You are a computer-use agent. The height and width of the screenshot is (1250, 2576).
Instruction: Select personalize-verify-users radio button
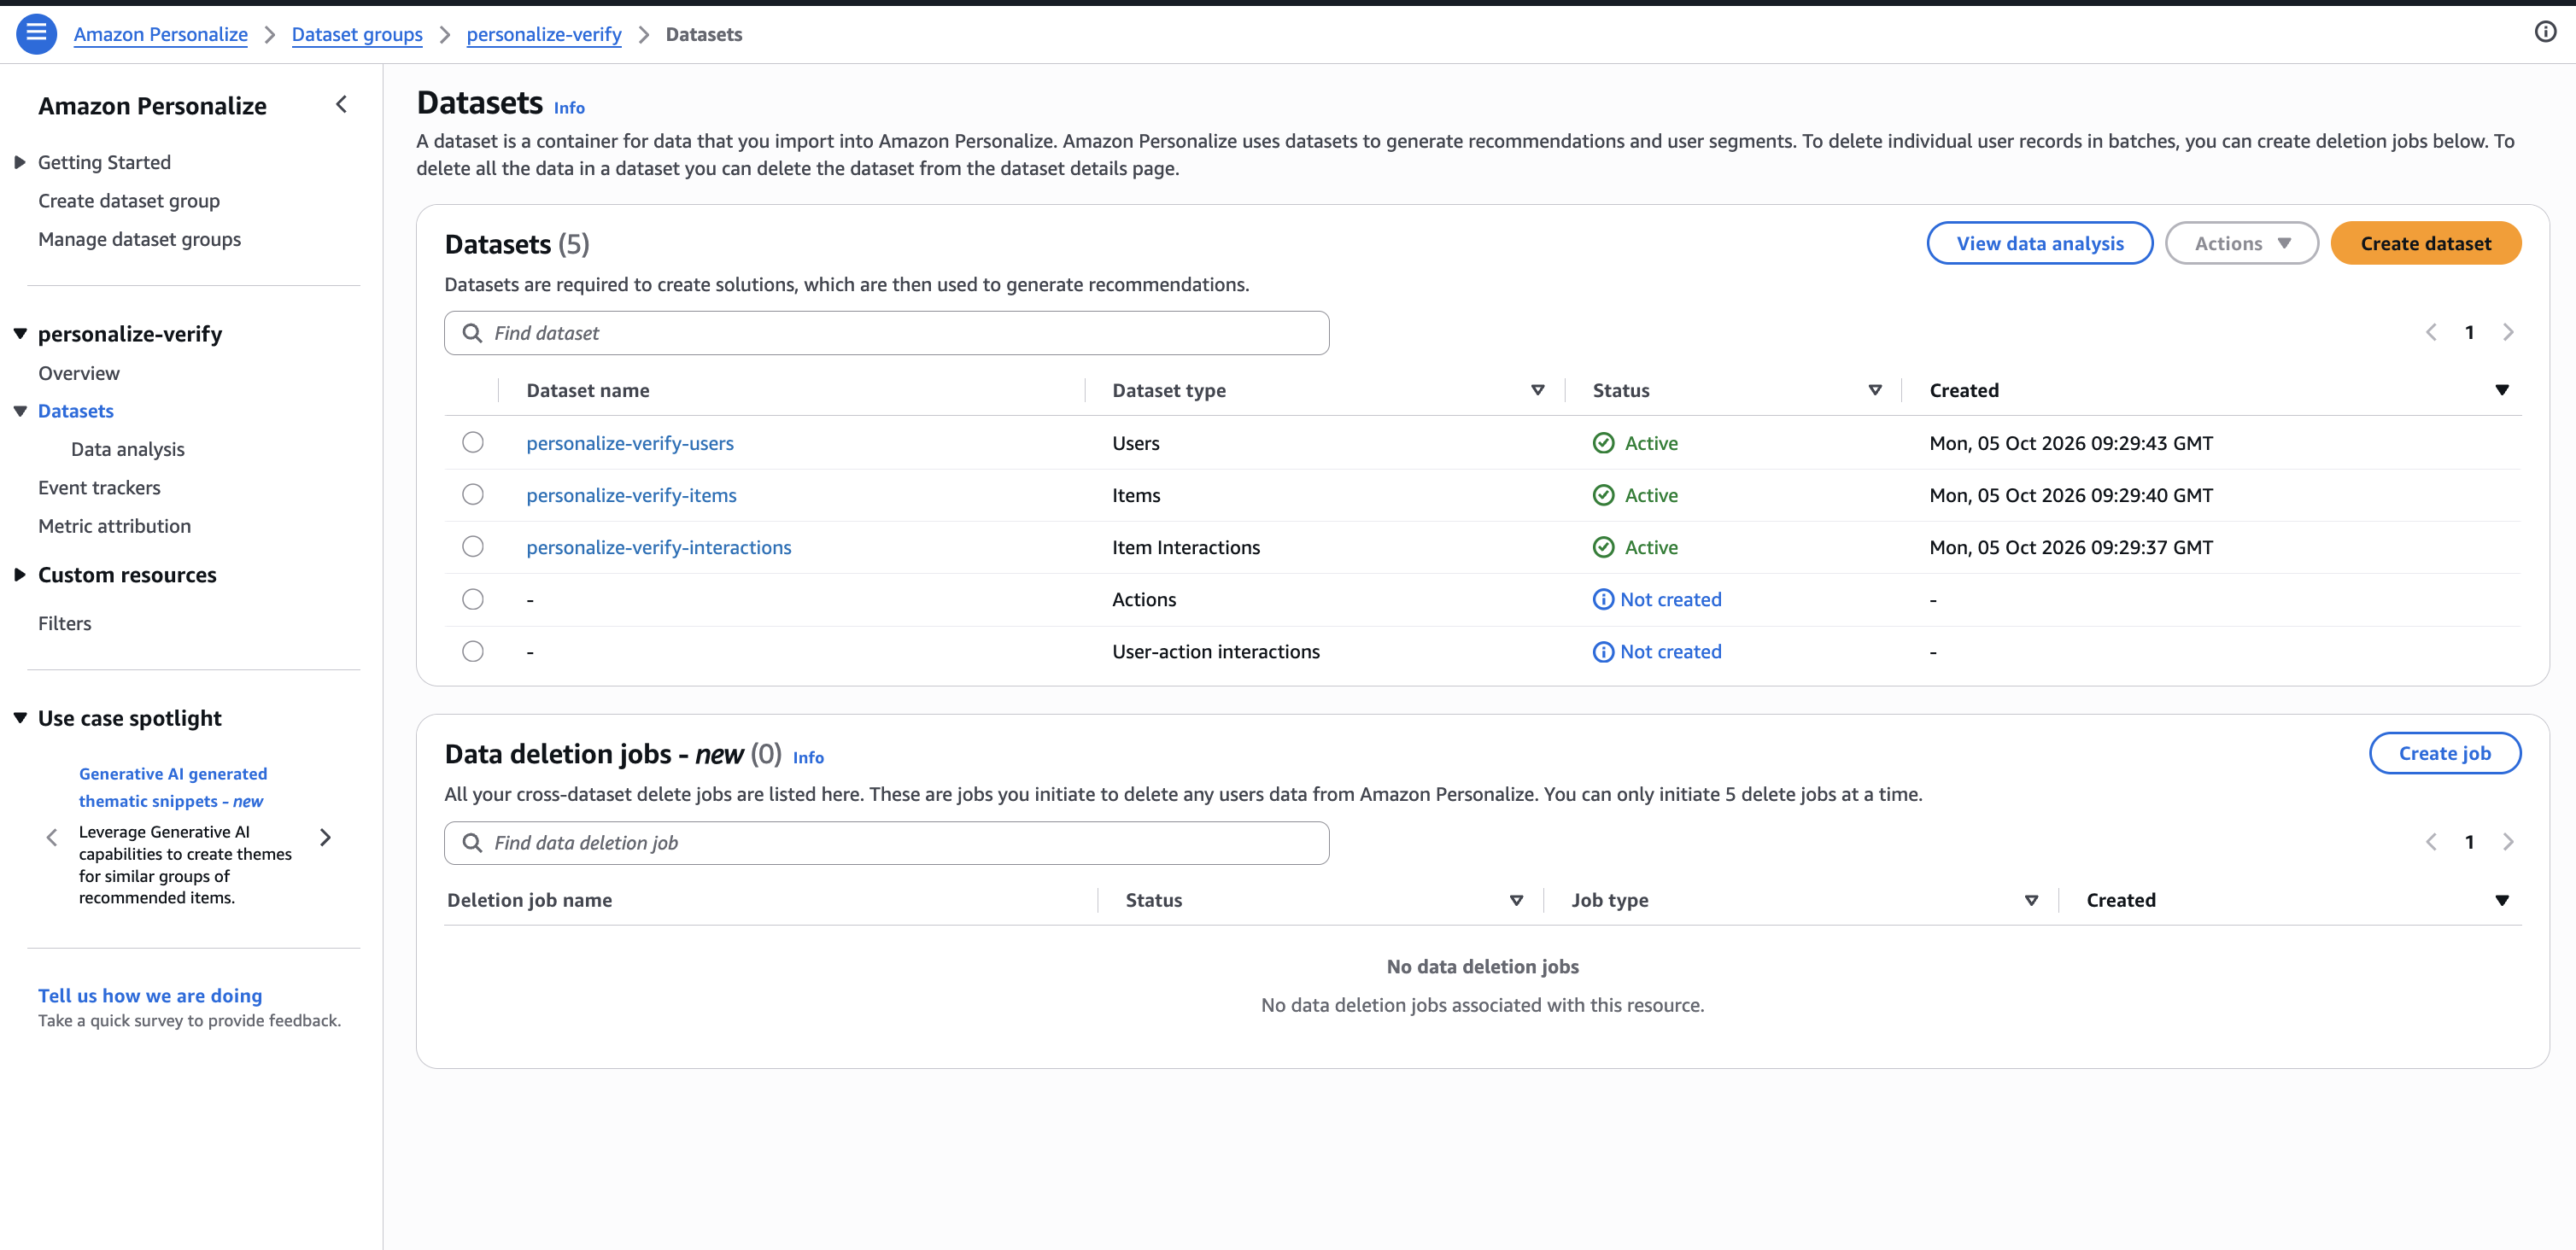click(473, 443)
